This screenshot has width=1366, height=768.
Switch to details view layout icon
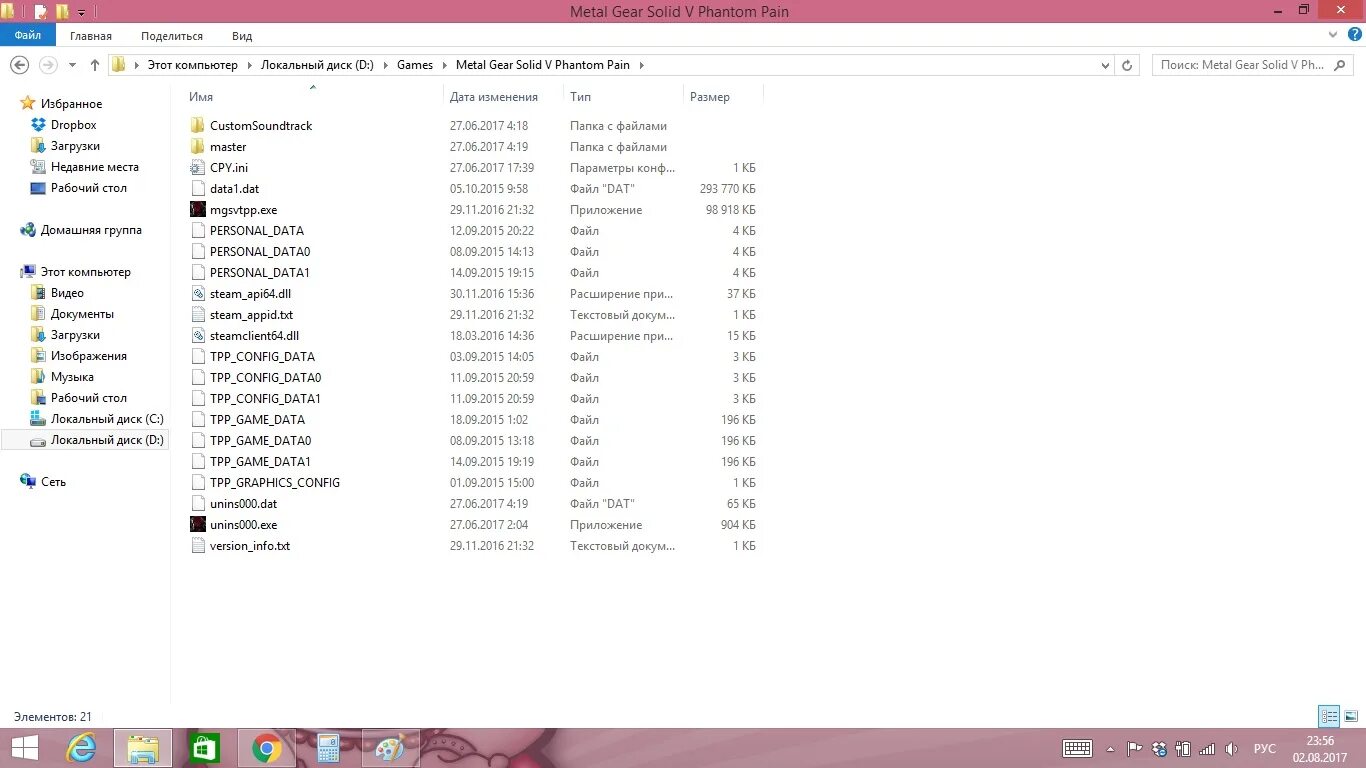pos(1329,716)
